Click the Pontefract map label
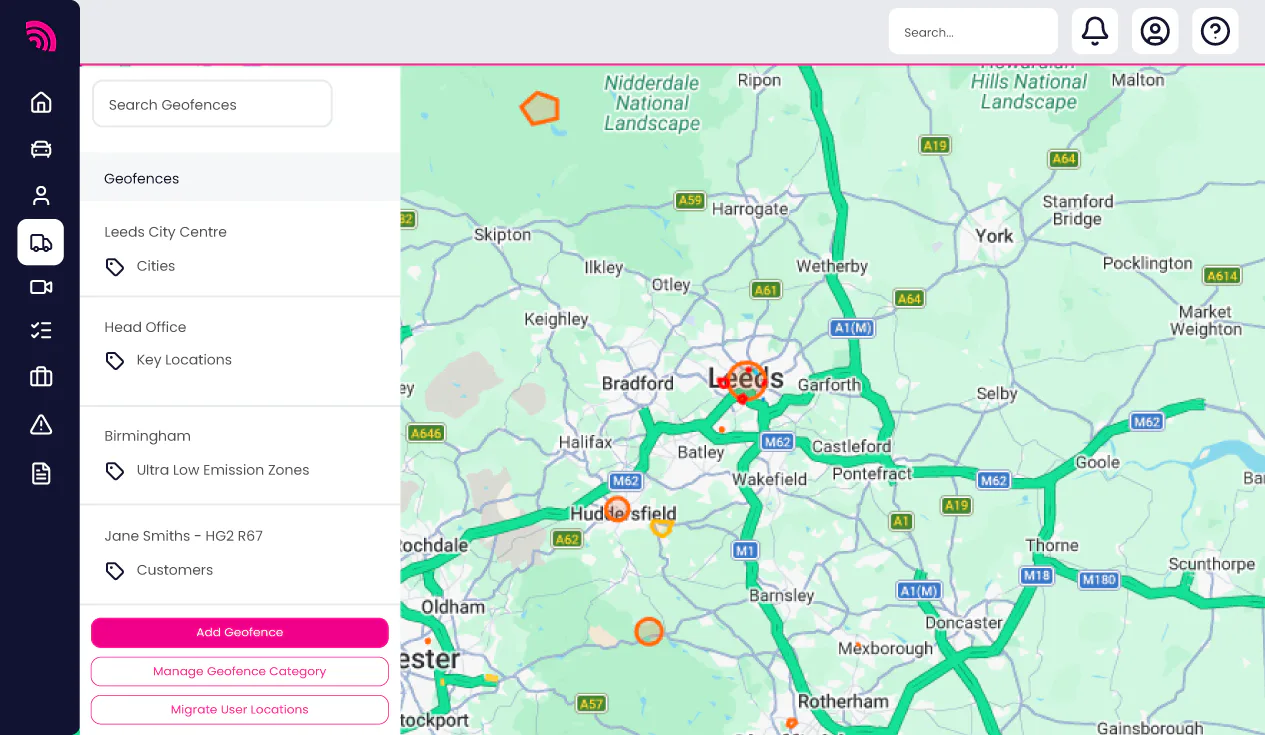Screen dimensions: 1265x735 point(872,474)
